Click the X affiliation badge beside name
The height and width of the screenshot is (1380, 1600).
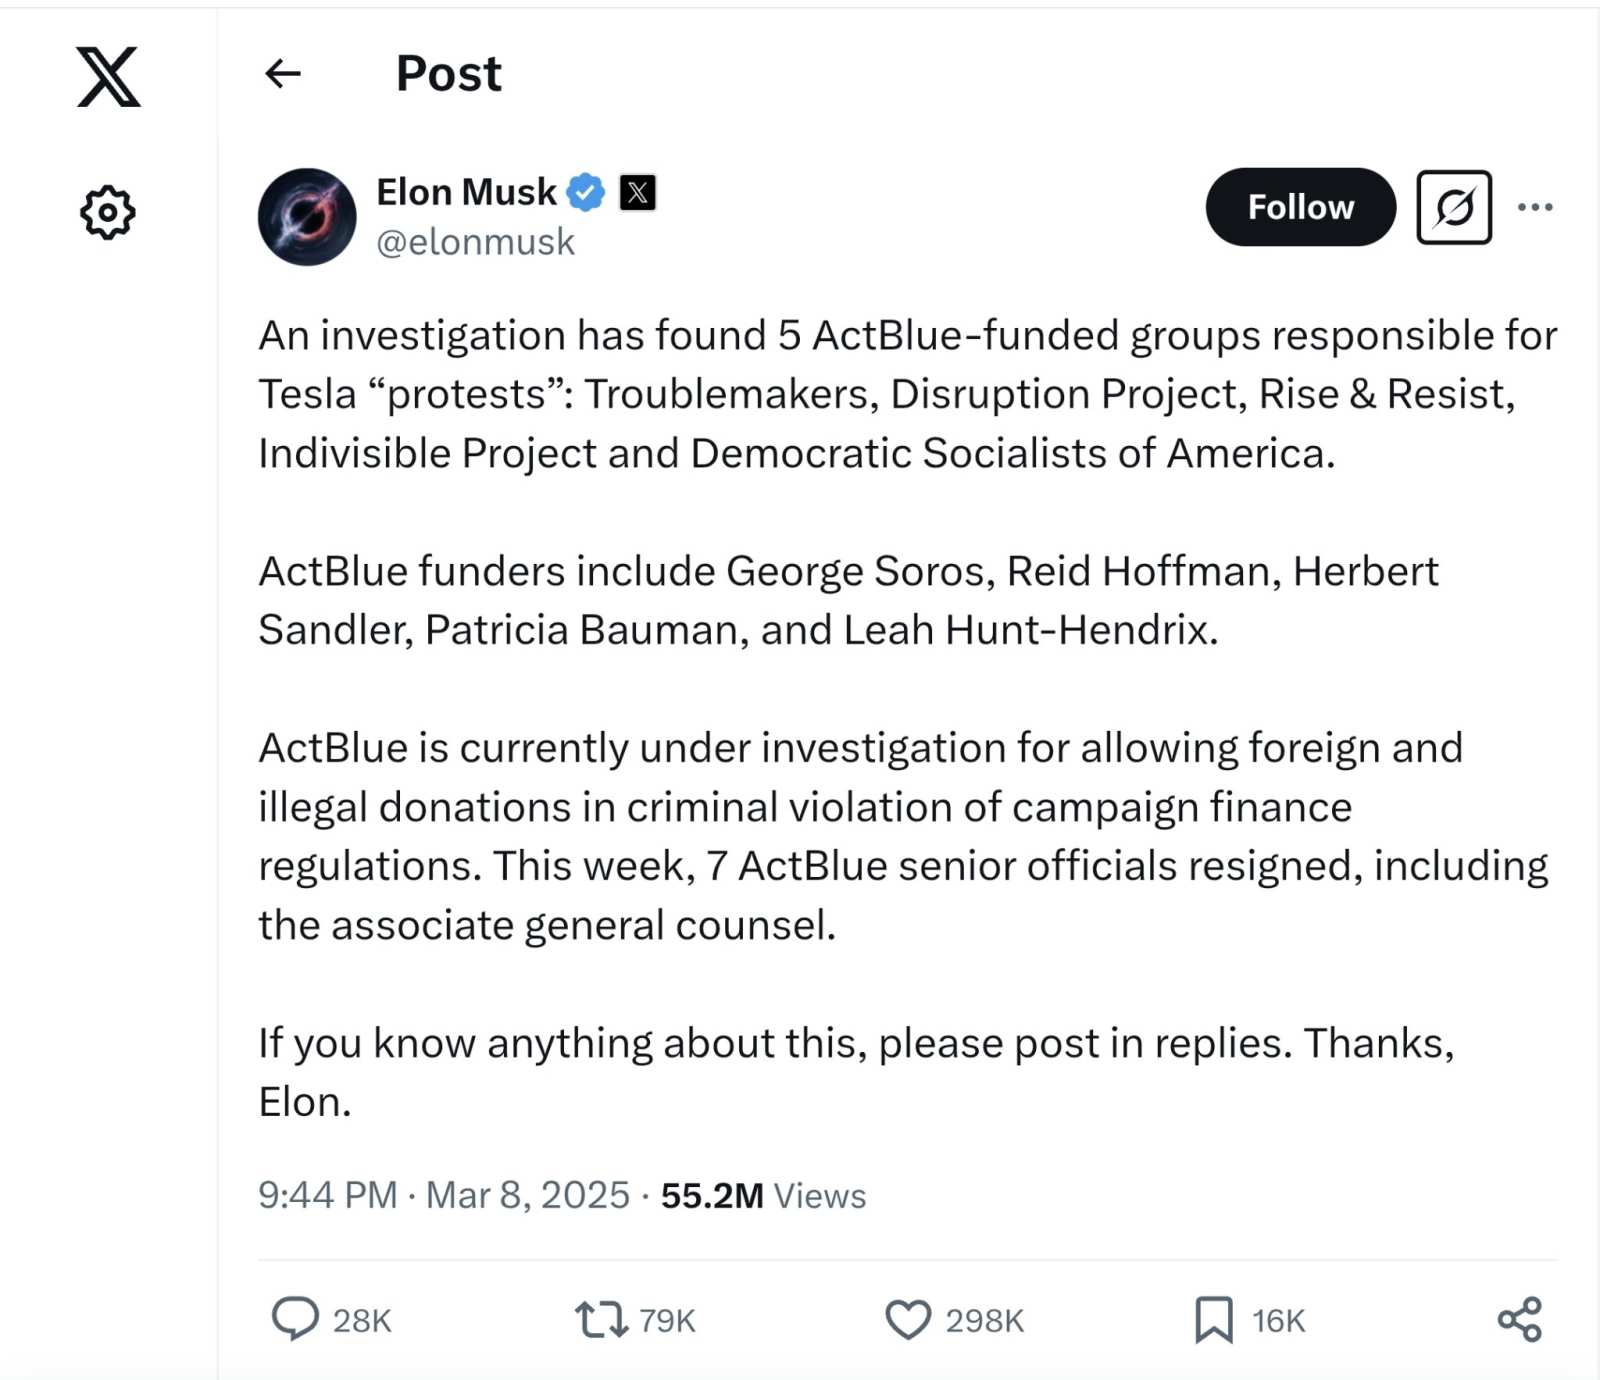pos(638,192)
